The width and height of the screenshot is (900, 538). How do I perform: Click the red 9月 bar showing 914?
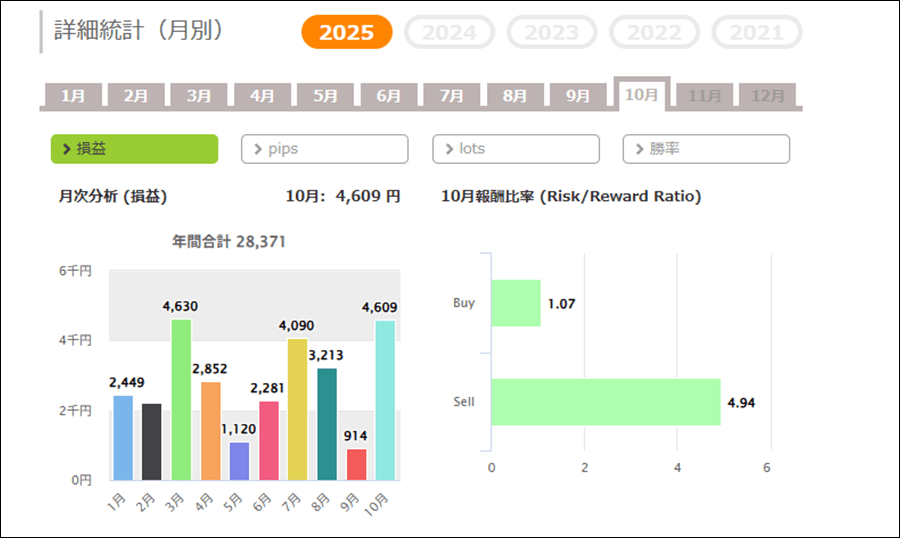pyautogui.click(x=355, y=464)
